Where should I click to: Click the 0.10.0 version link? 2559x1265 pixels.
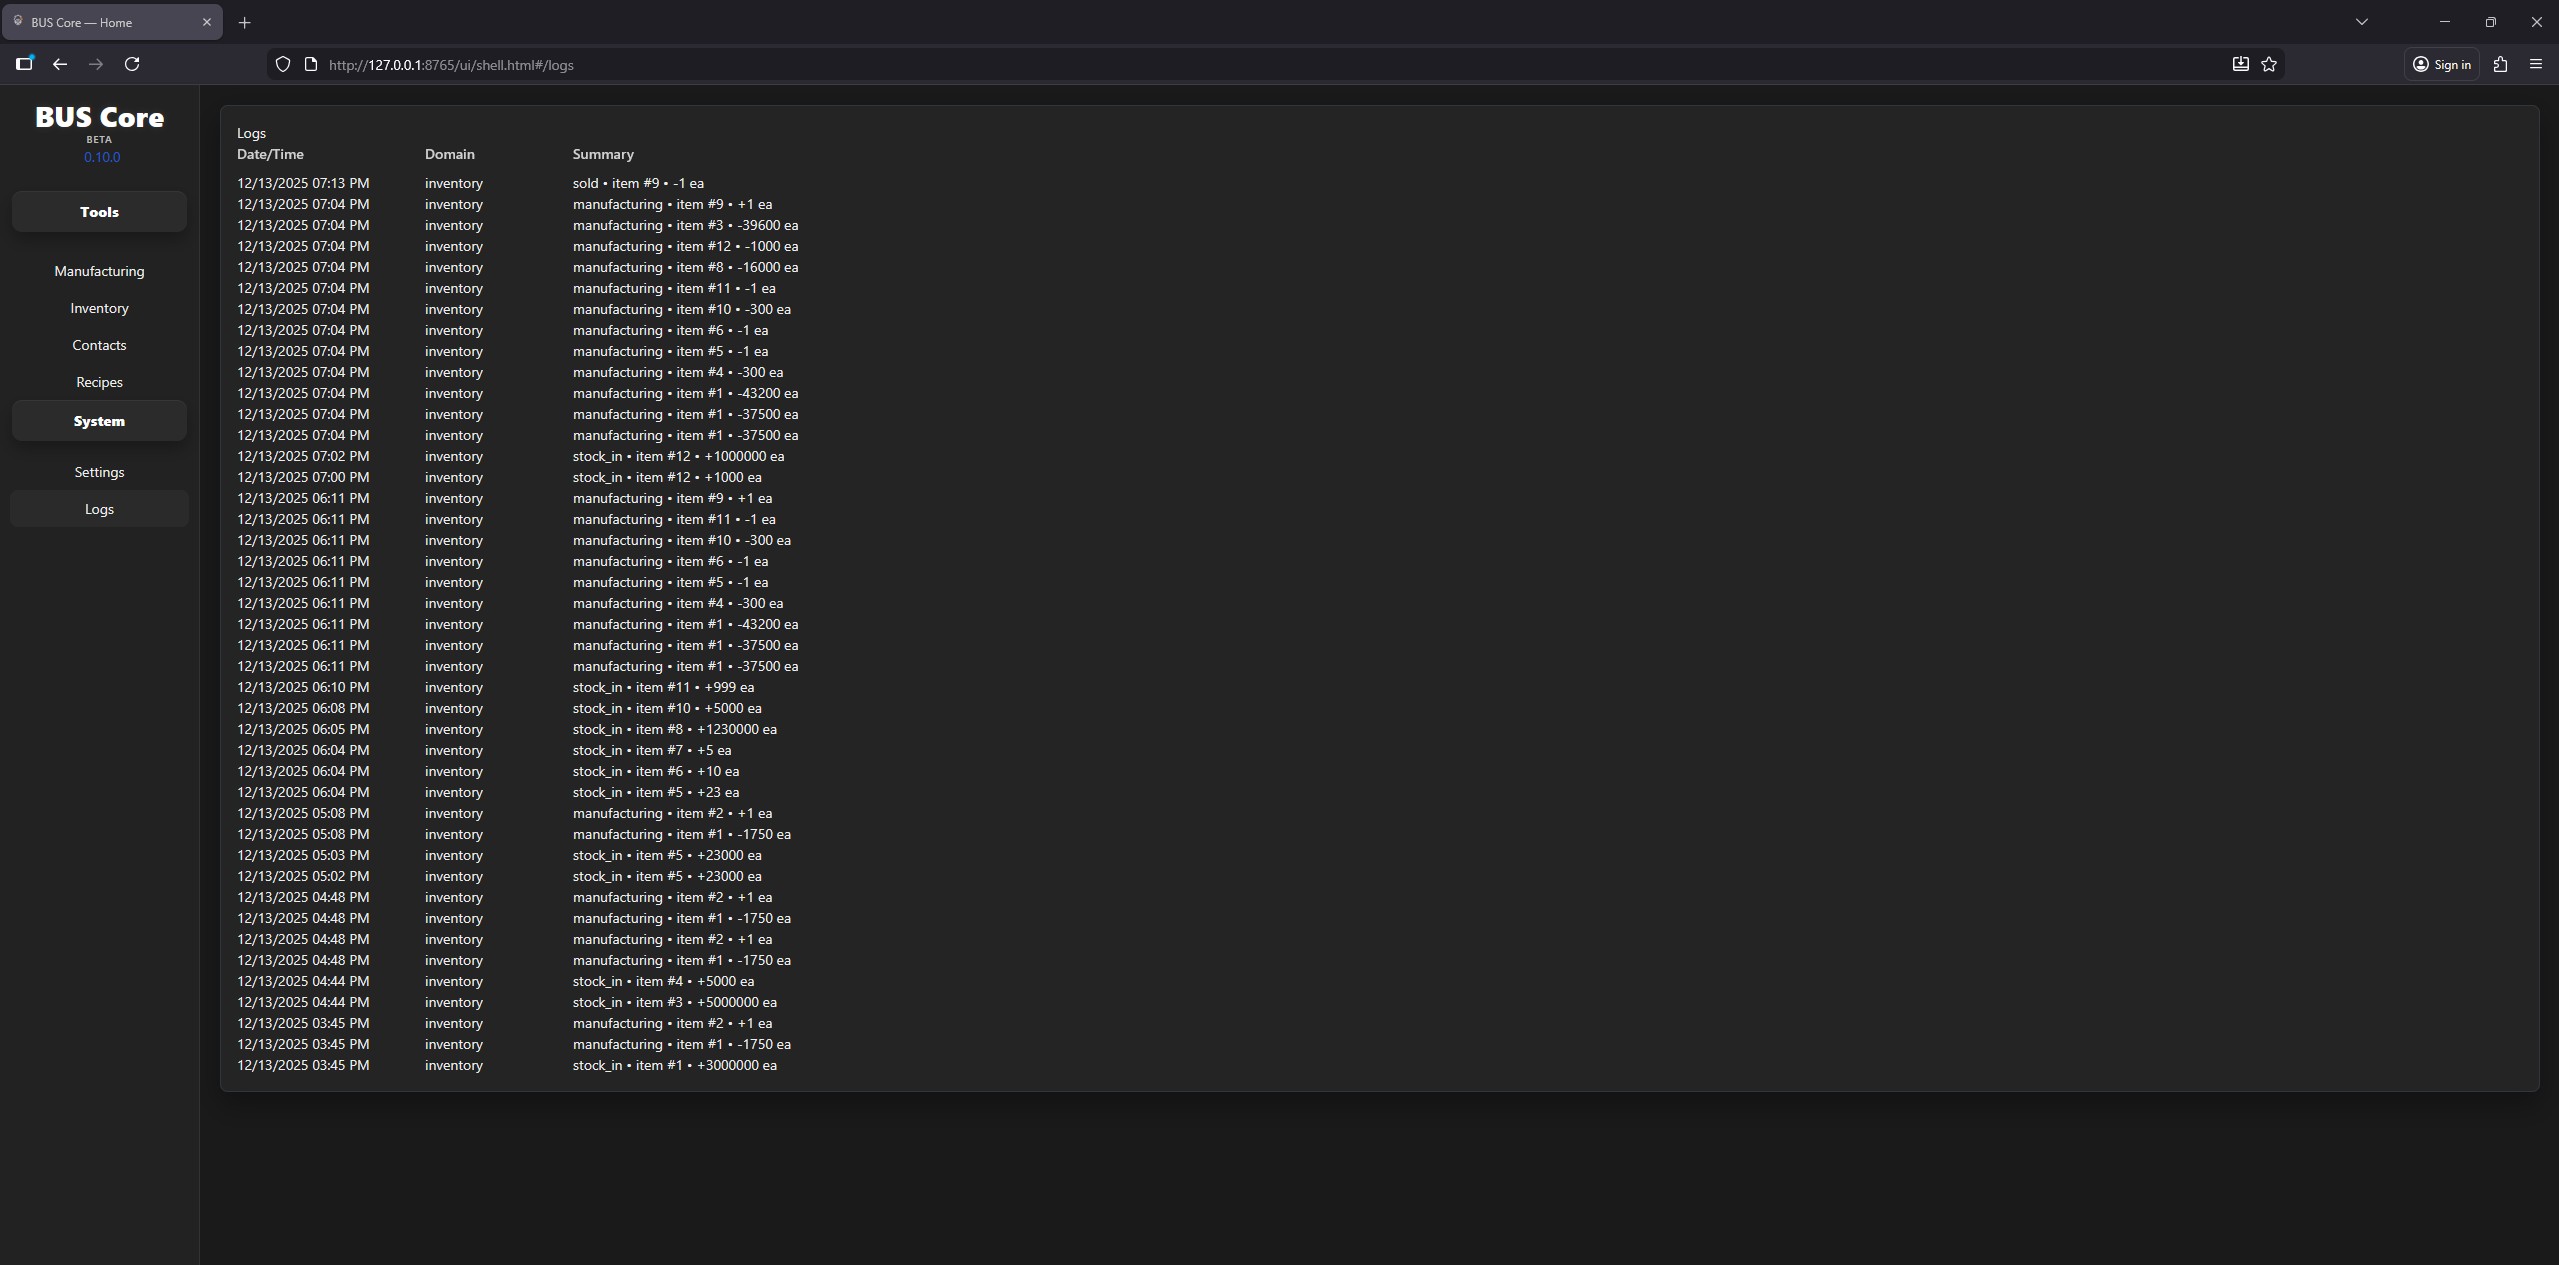point(102,157)
